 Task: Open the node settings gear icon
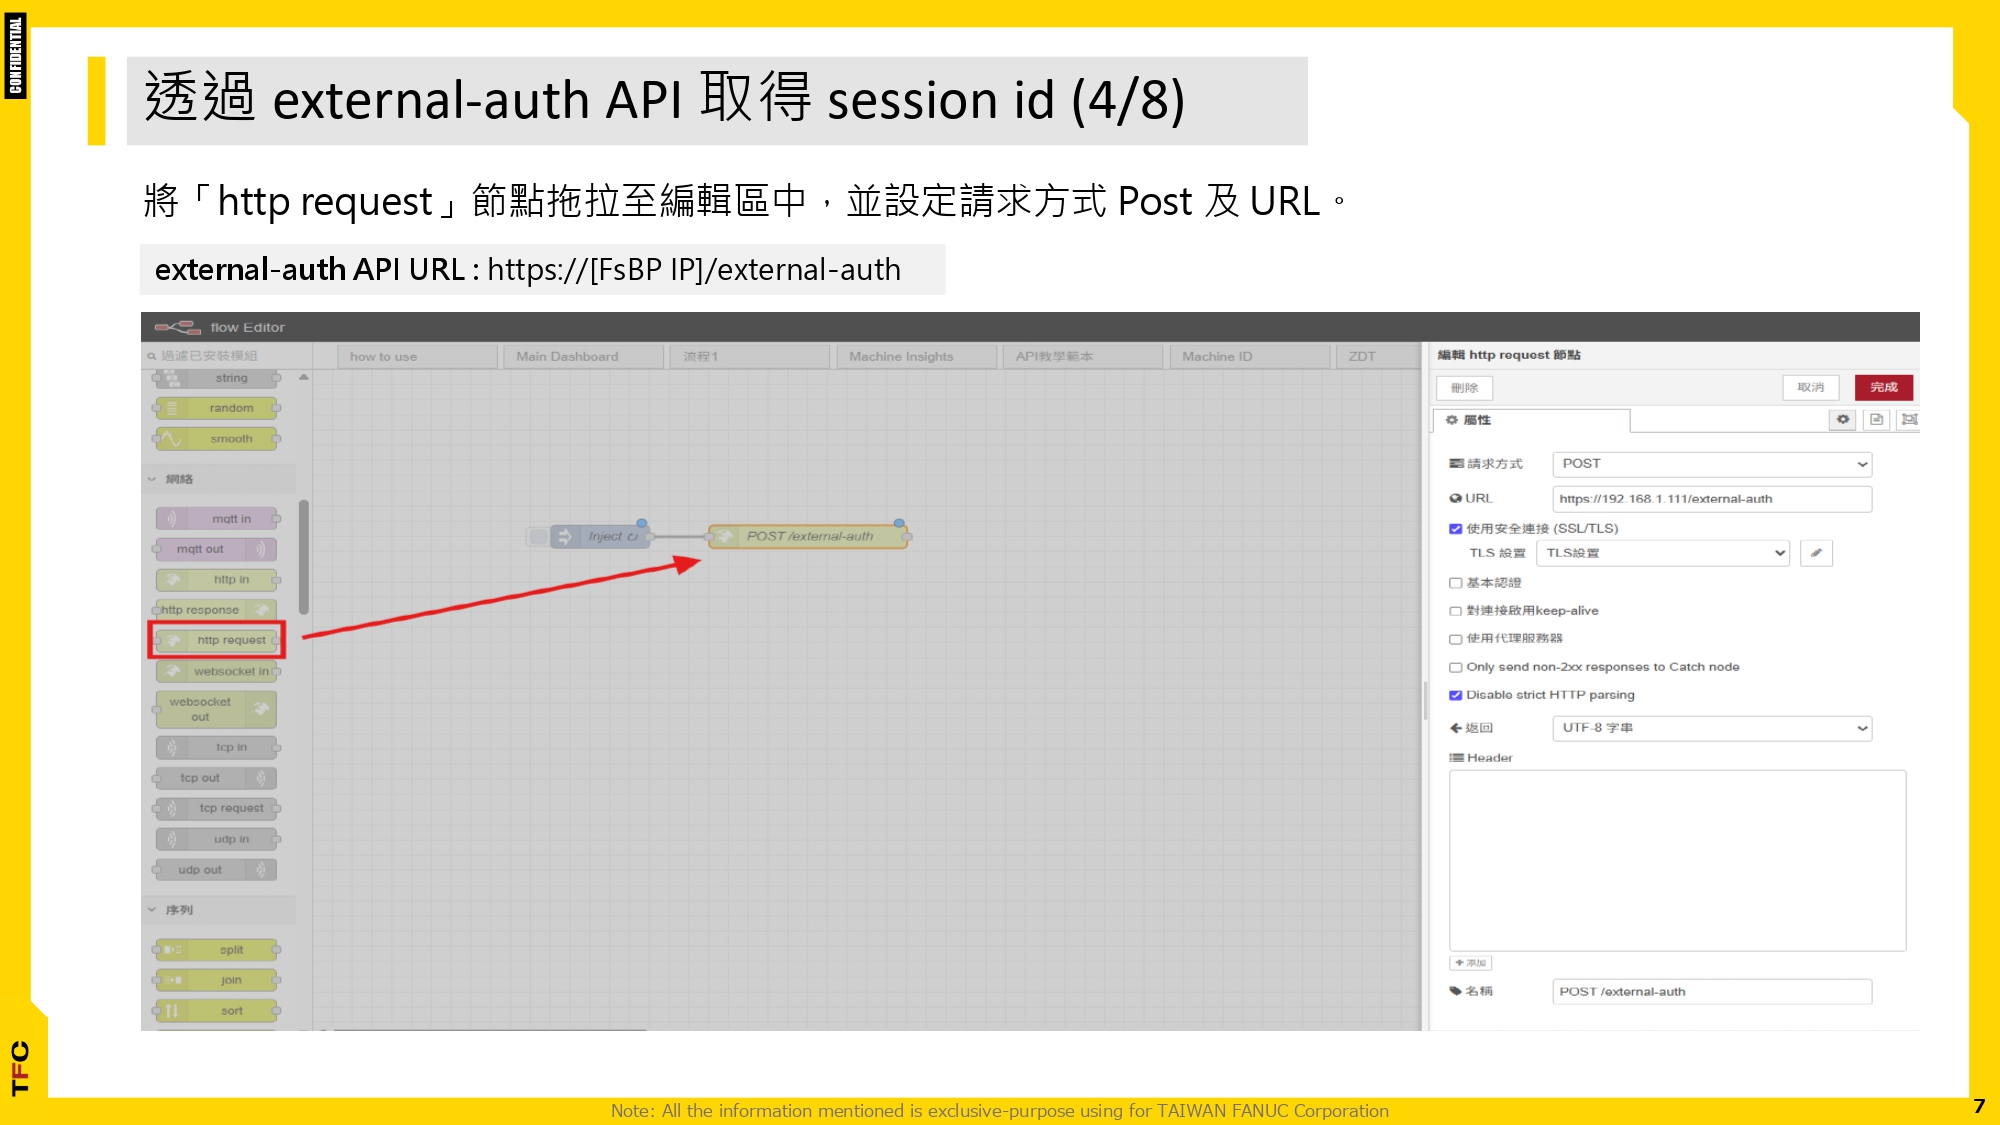click(x=1842, y=420)
